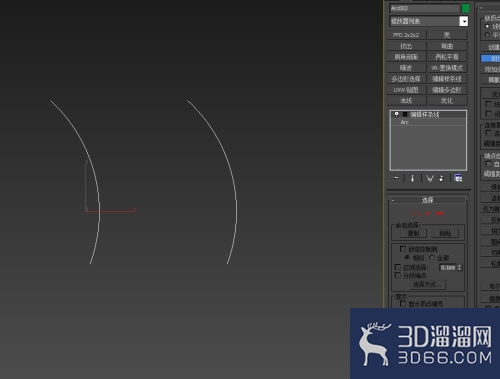Click the 噪波 (Noise) modifier button
The height and width of the screenshot is (379, 500).
[406, 68]
